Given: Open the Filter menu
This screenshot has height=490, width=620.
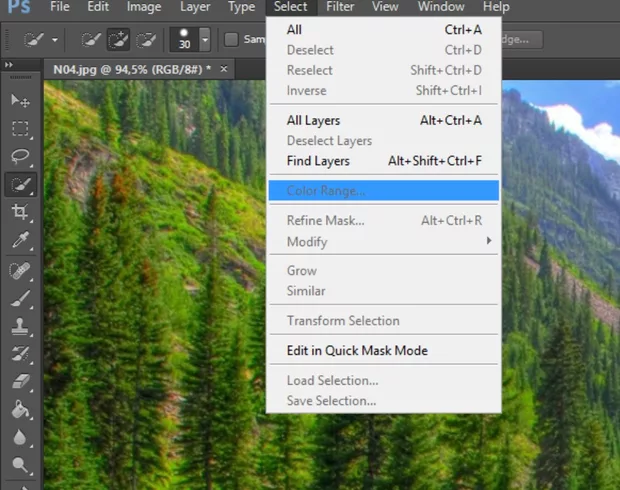Looking at the screenshot, I should coord(340,7).
